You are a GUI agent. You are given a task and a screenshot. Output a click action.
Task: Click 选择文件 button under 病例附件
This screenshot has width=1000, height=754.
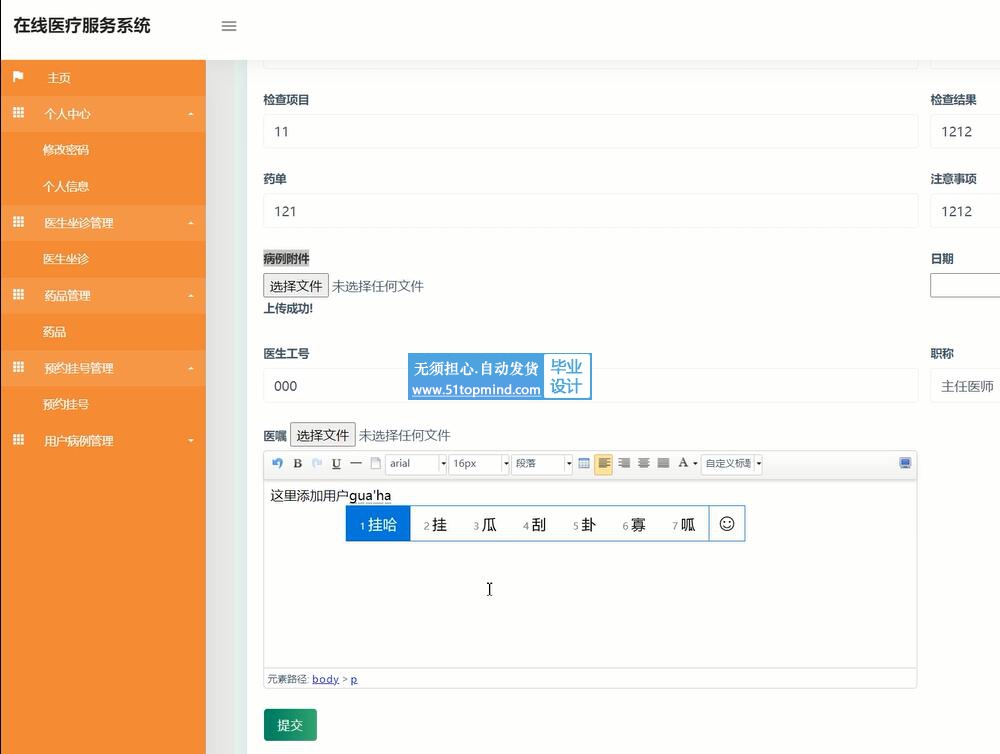pyautogui.click(x=296, y=286)
